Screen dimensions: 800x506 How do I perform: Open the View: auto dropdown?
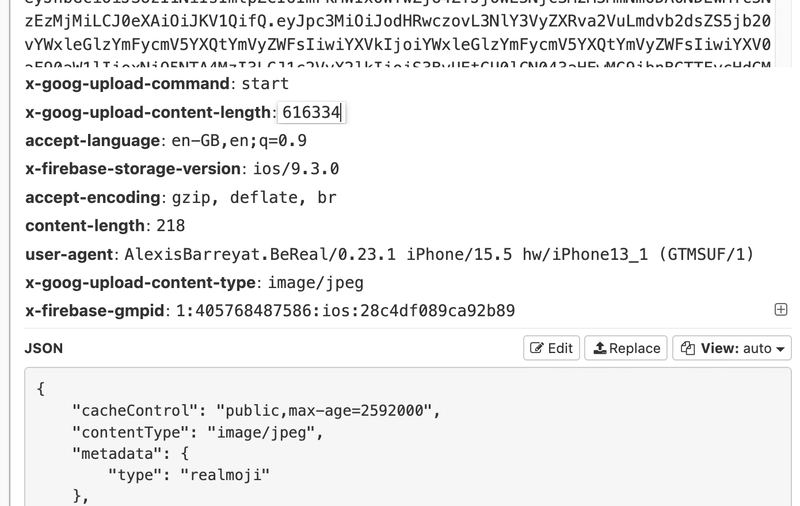click(x=732, y=348)
